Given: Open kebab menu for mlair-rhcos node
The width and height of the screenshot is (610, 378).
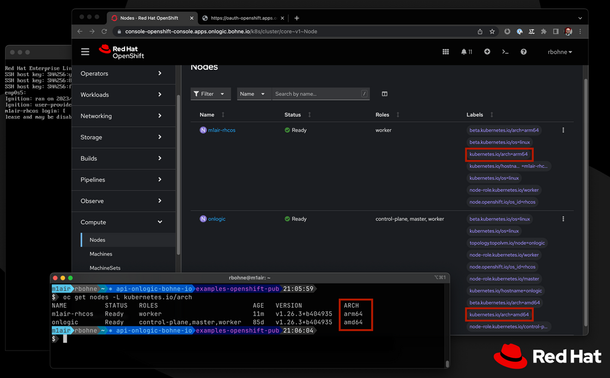Looking at the screenshot, I should pos(563,130).
